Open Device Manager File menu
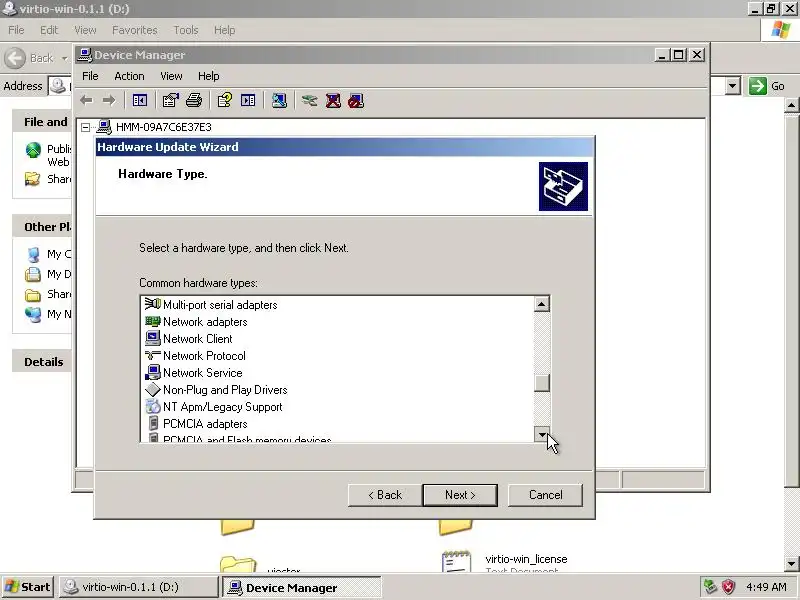Viewport: 800px width, 600px height. (90, 76)
